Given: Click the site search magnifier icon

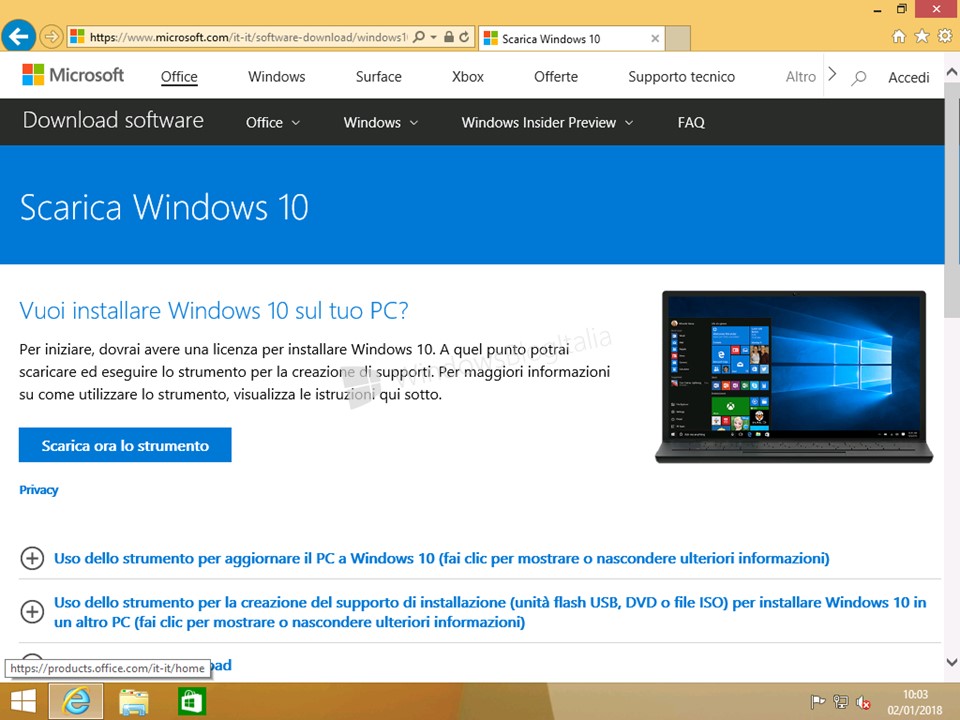Looking at the screenshot, I should (859, 77).
